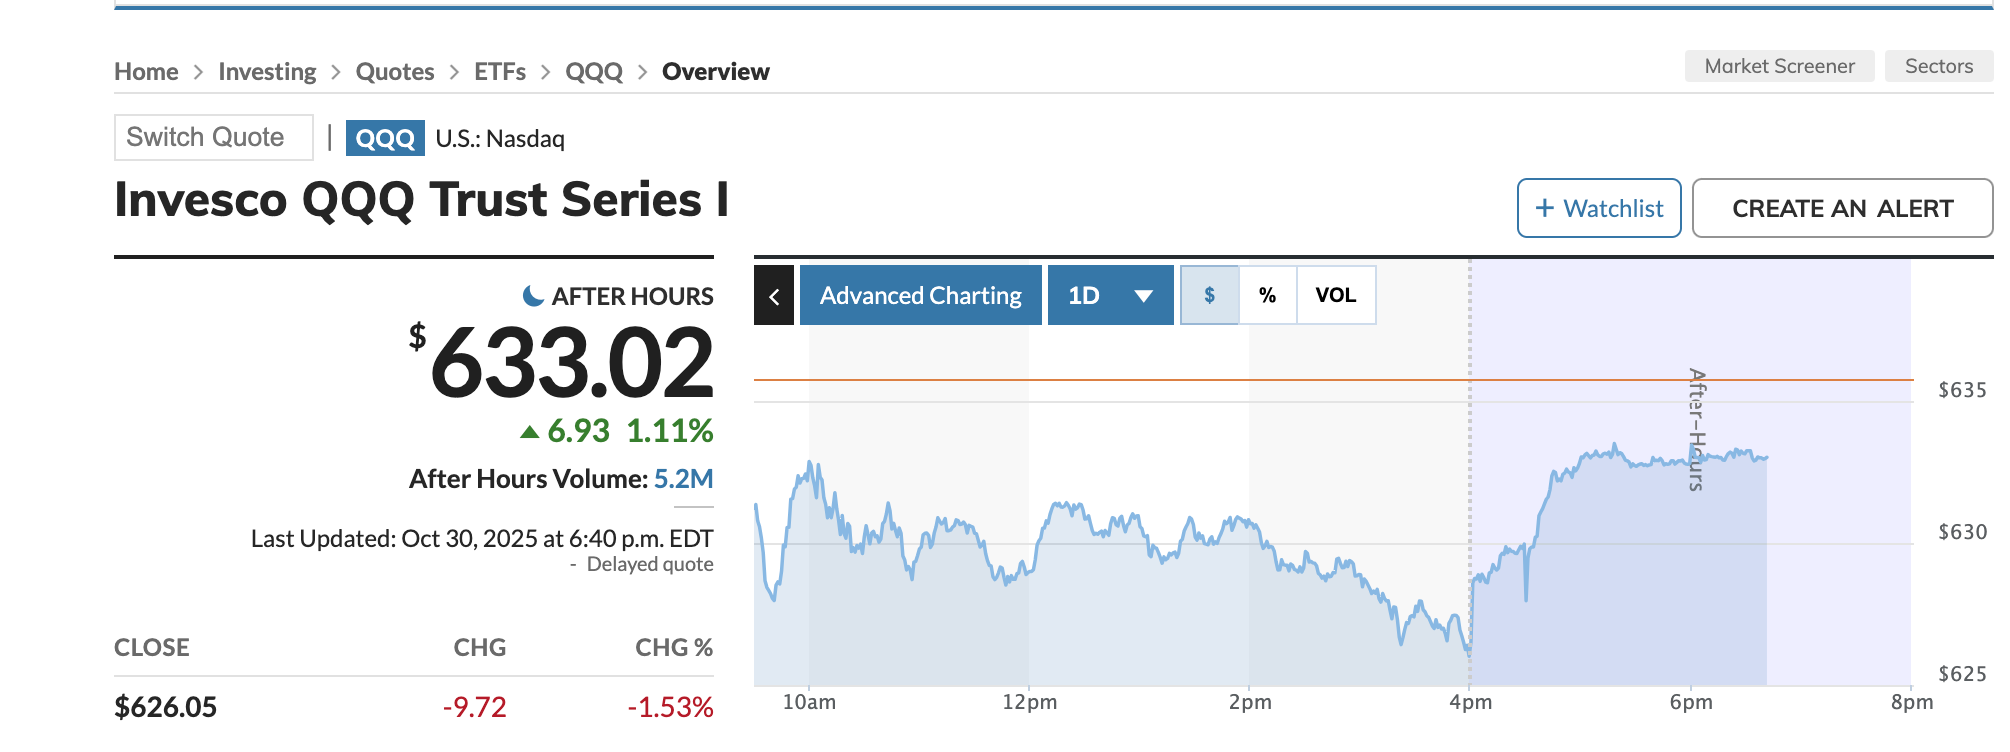Click the After Hours moon icon
Image resolution: width=2010 pixels, height=752 pixels.
point(534,296)
